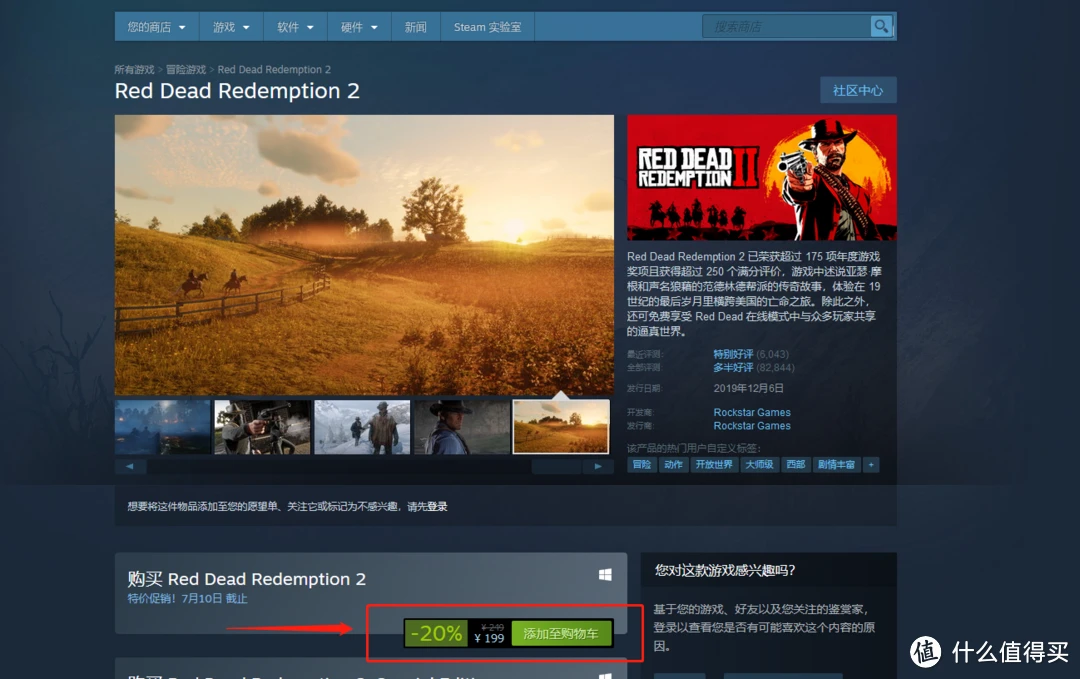Click 添加至购物车 button
The height and width of the screenshot is (679, 1080).
(x=561, y=634)
